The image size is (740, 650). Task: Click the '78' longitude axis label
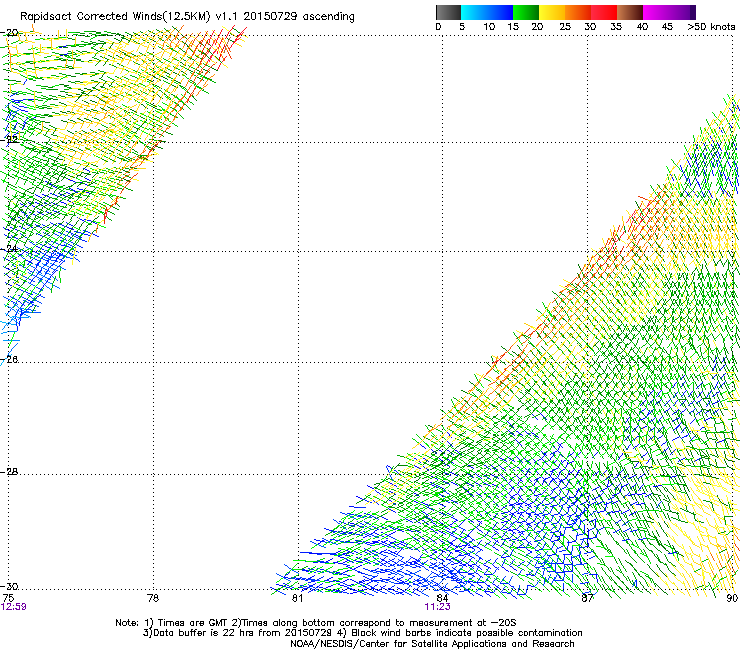[x=153, y=598]
